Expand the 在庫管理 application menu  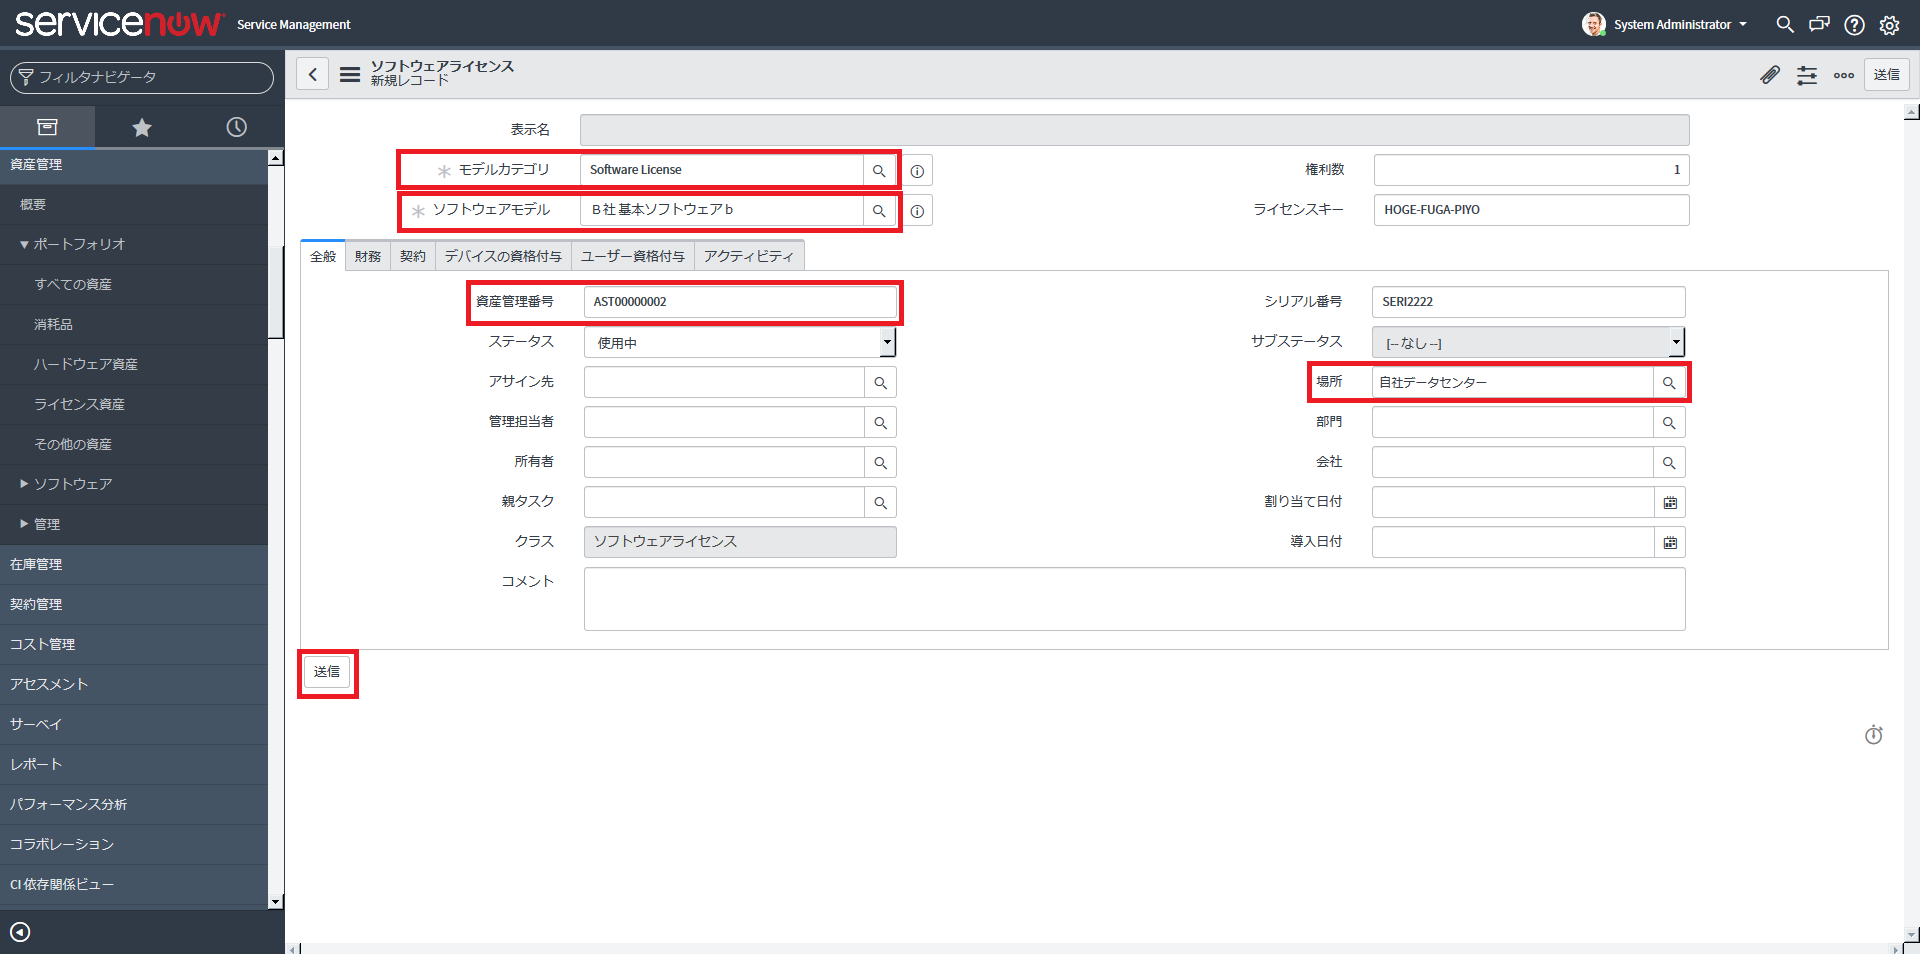pyautogui.click(x=134, y=564)
